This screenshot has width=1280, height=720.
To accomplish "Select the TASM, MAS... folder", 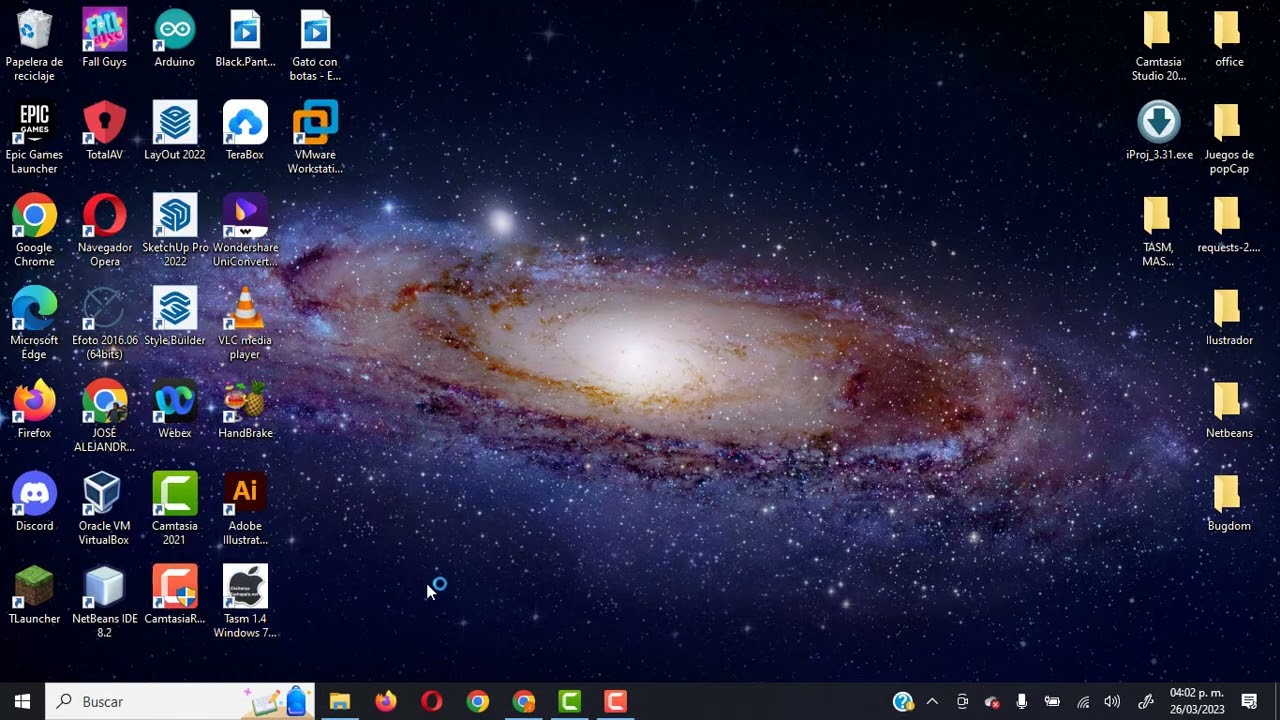I will click(1159, 232).
